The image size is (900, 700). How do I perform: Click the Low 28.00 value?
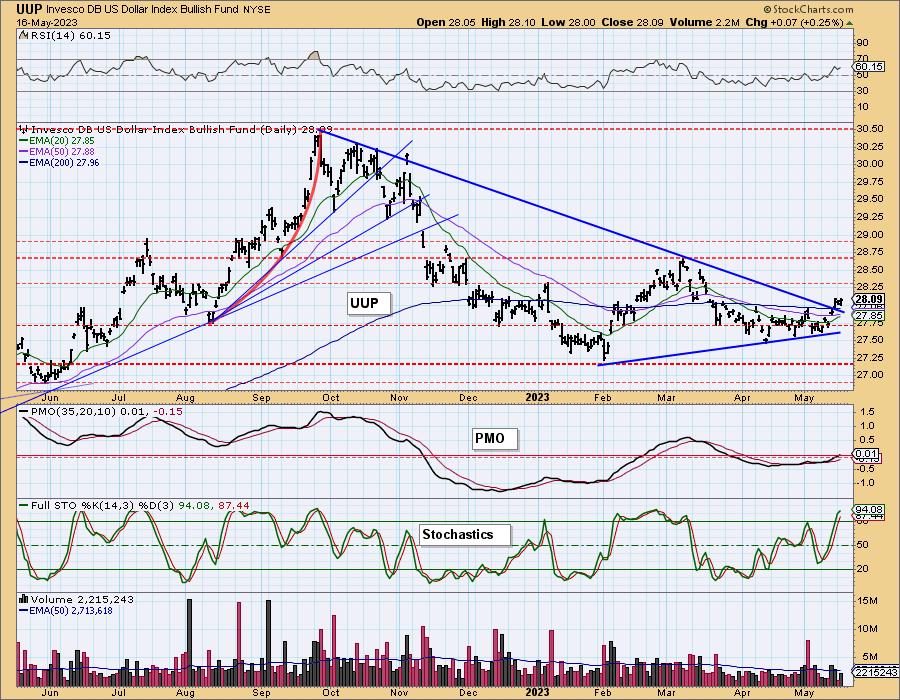[x=568, y=22]
